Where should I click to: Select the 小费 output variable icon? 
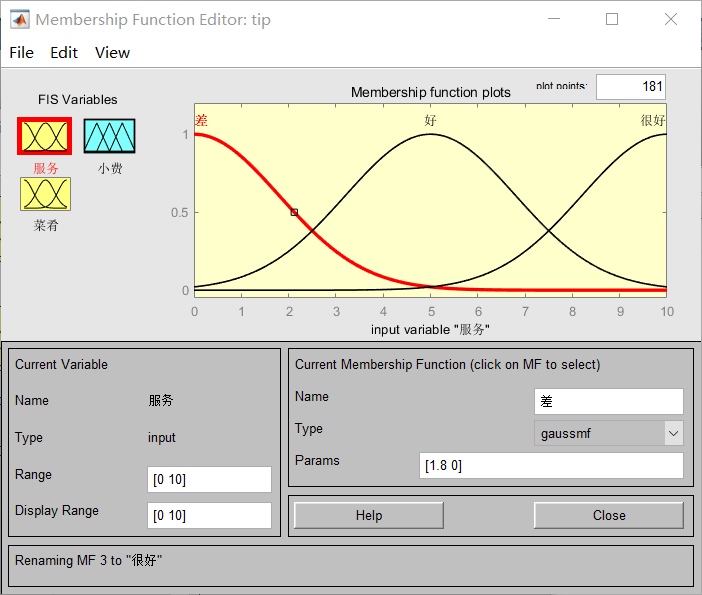109,136
